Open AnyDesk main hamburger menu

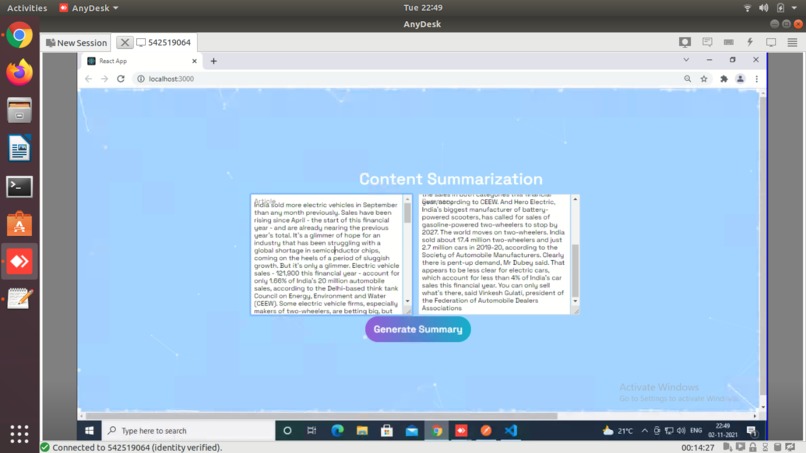pyautogui.click(x=792, y=42)
